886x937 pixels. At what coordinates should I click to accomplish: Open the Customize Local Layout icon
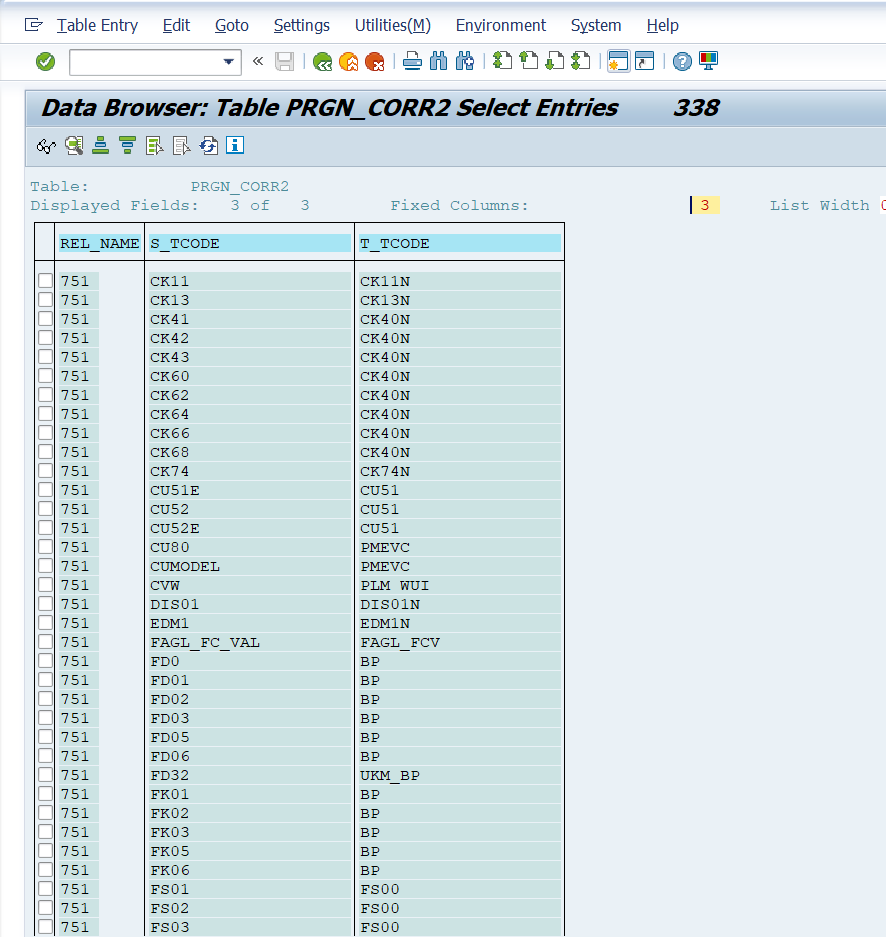pyautogui.click(x=709, y=61)
